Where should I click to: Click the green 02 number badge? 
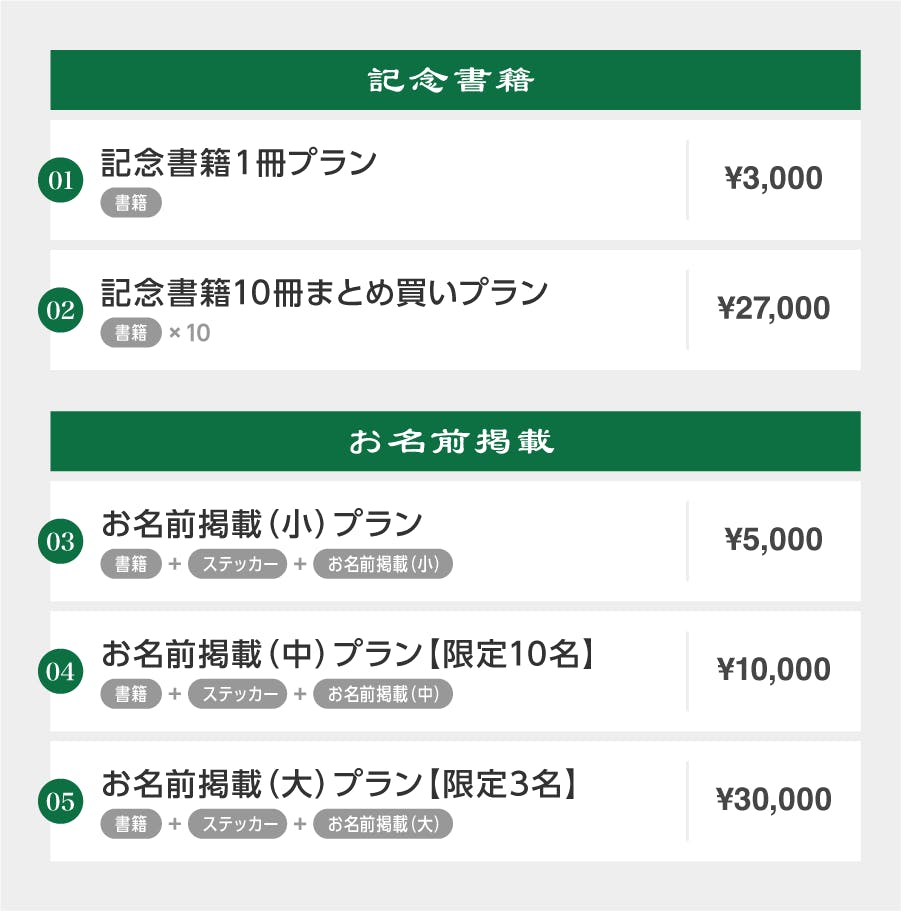tap(60, 311)
